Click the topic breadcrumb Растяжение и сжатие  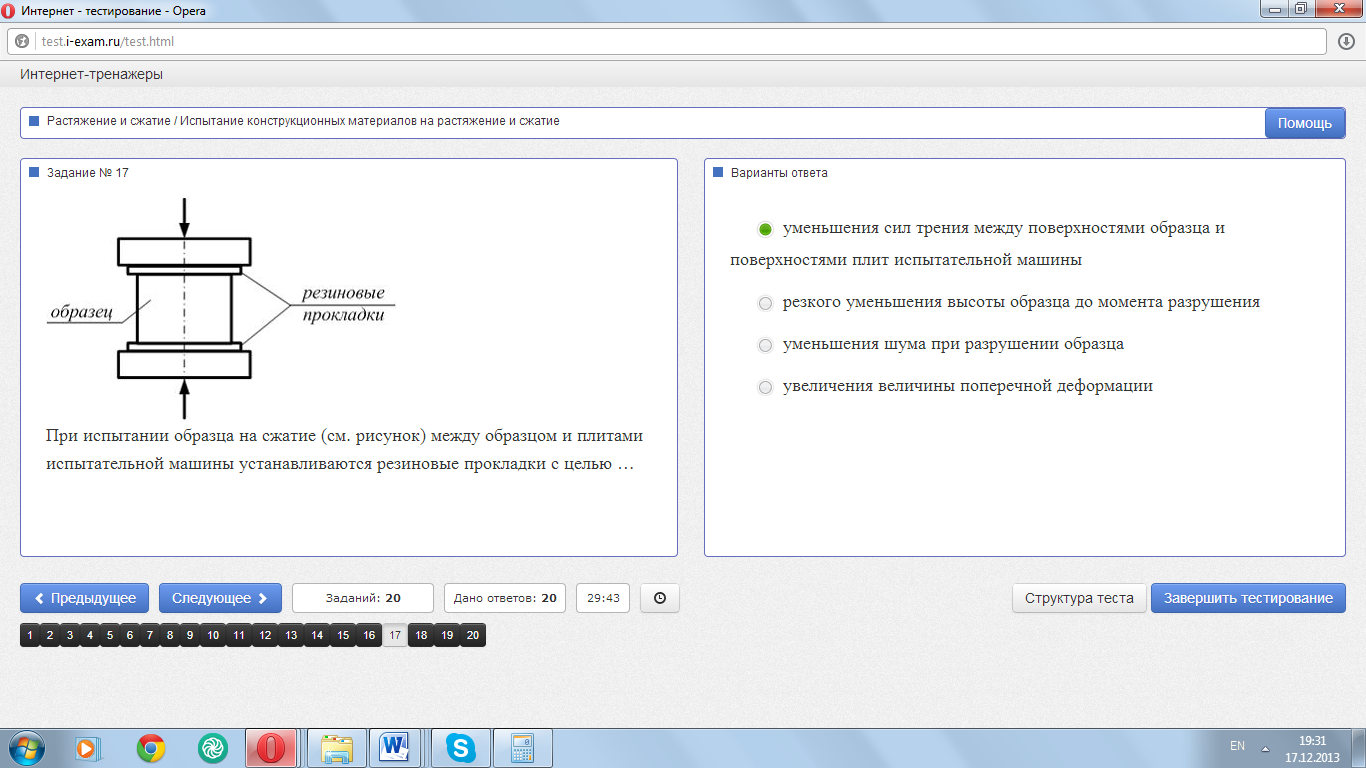[303, 121]
